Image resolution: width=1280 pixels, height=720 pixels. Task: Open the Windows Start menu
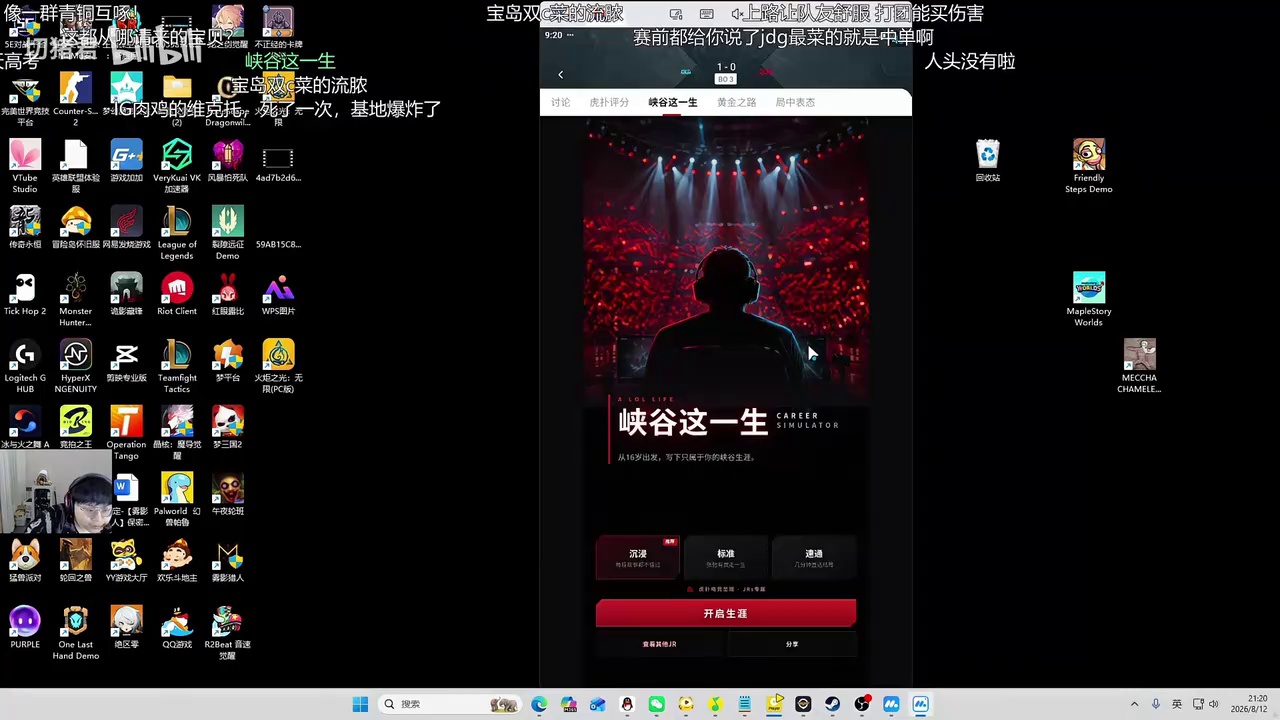click(x=360, y=704)
